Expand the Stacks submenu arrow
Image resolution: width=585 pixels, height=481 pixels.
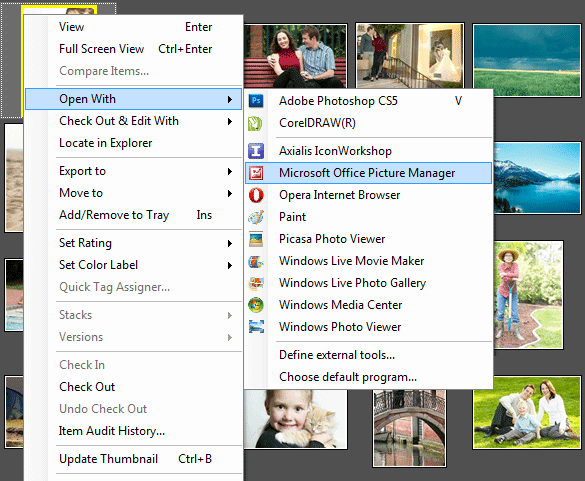coord(230,315)
